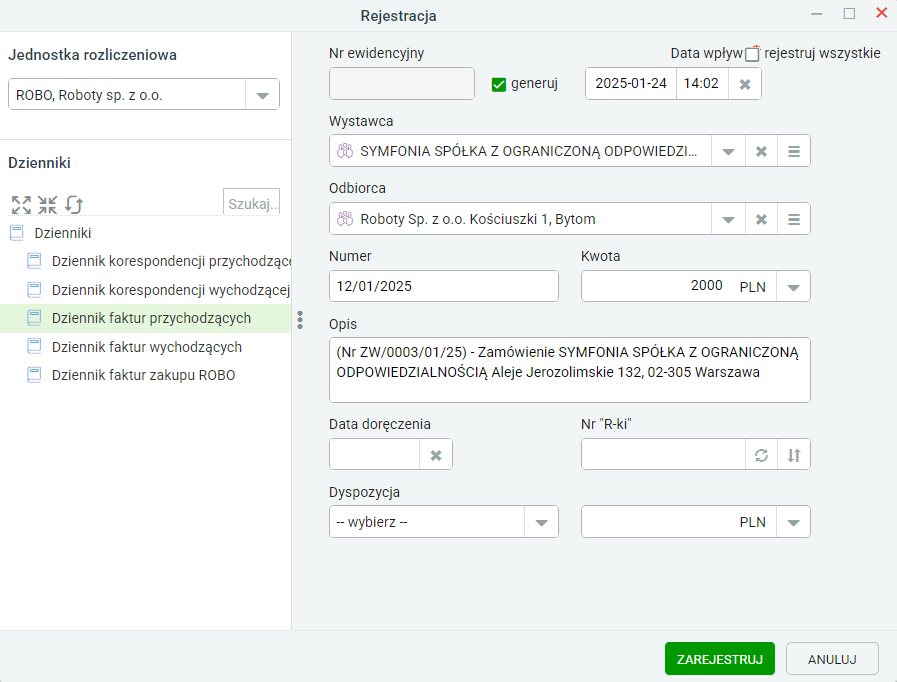Click the Dyspozycja amount field
Image resolution: width=897 pixels, height=682 pixels.
click(x=656, y=522)
